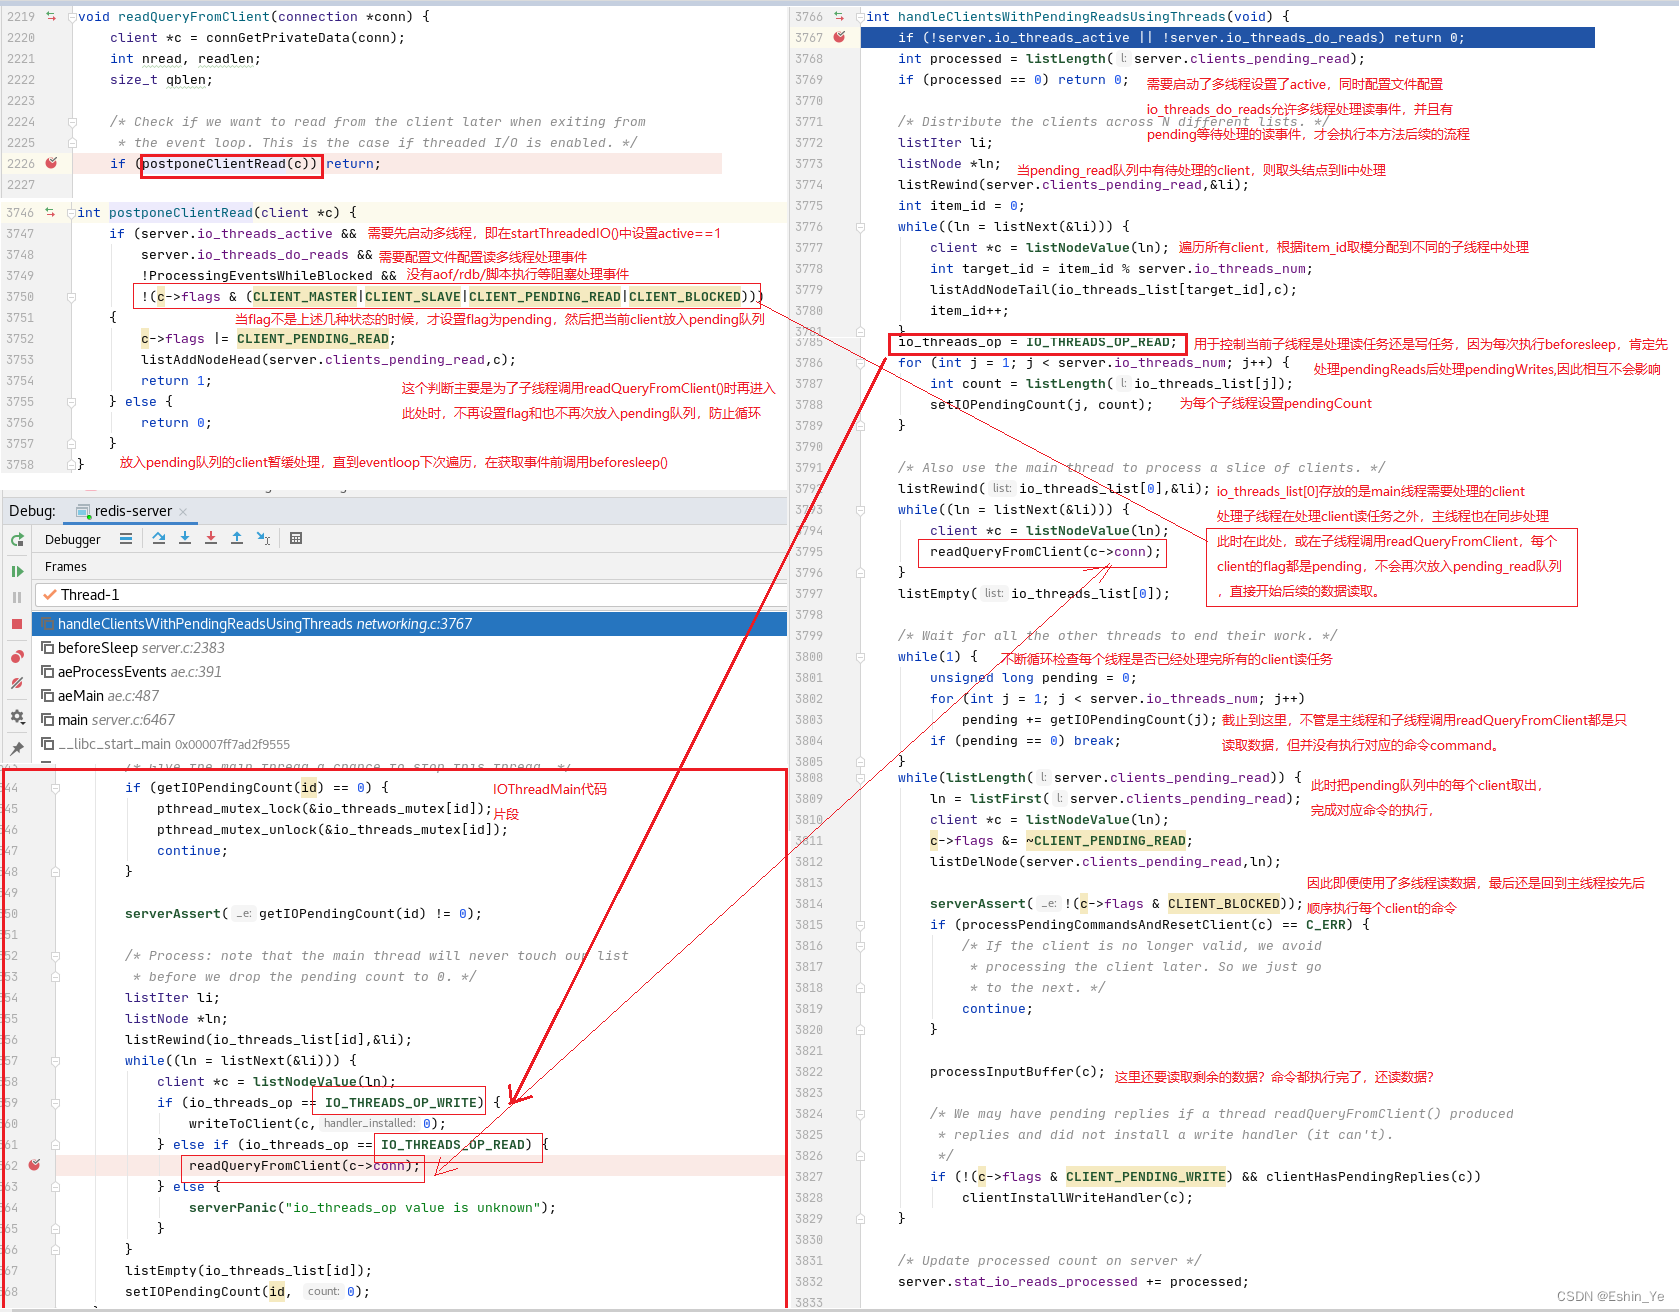This screenshot has height=1312, width=1679.
Task: Collapse the comment block fold at line 2224
Action: [72, 122]
